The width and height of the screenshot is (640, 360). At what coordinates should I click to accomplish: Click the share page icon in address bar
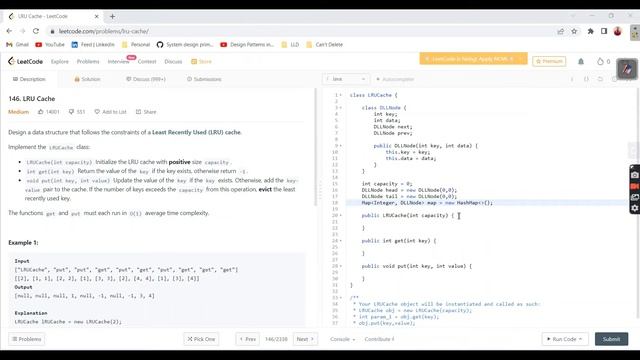point(560,31)
